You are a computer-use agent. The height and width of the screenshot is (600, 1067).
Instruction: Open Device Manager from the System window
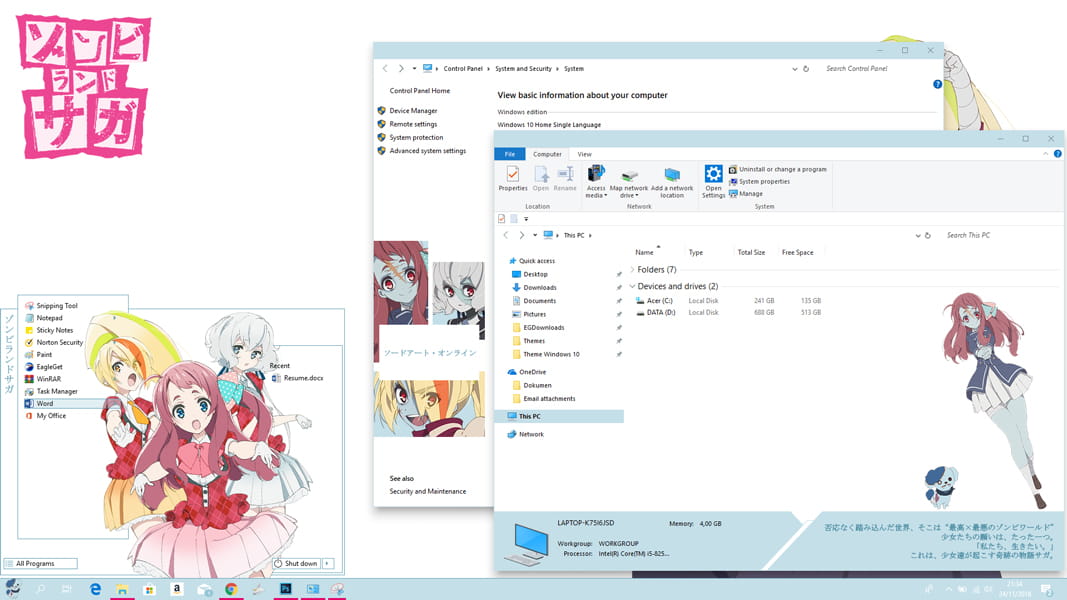(x=413, y=110)
